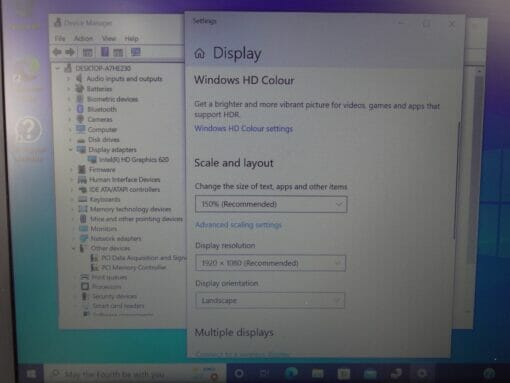
Task: Expand the Audio inputs and outputs node
Action: pyautogui.click(x=69, y=79)
